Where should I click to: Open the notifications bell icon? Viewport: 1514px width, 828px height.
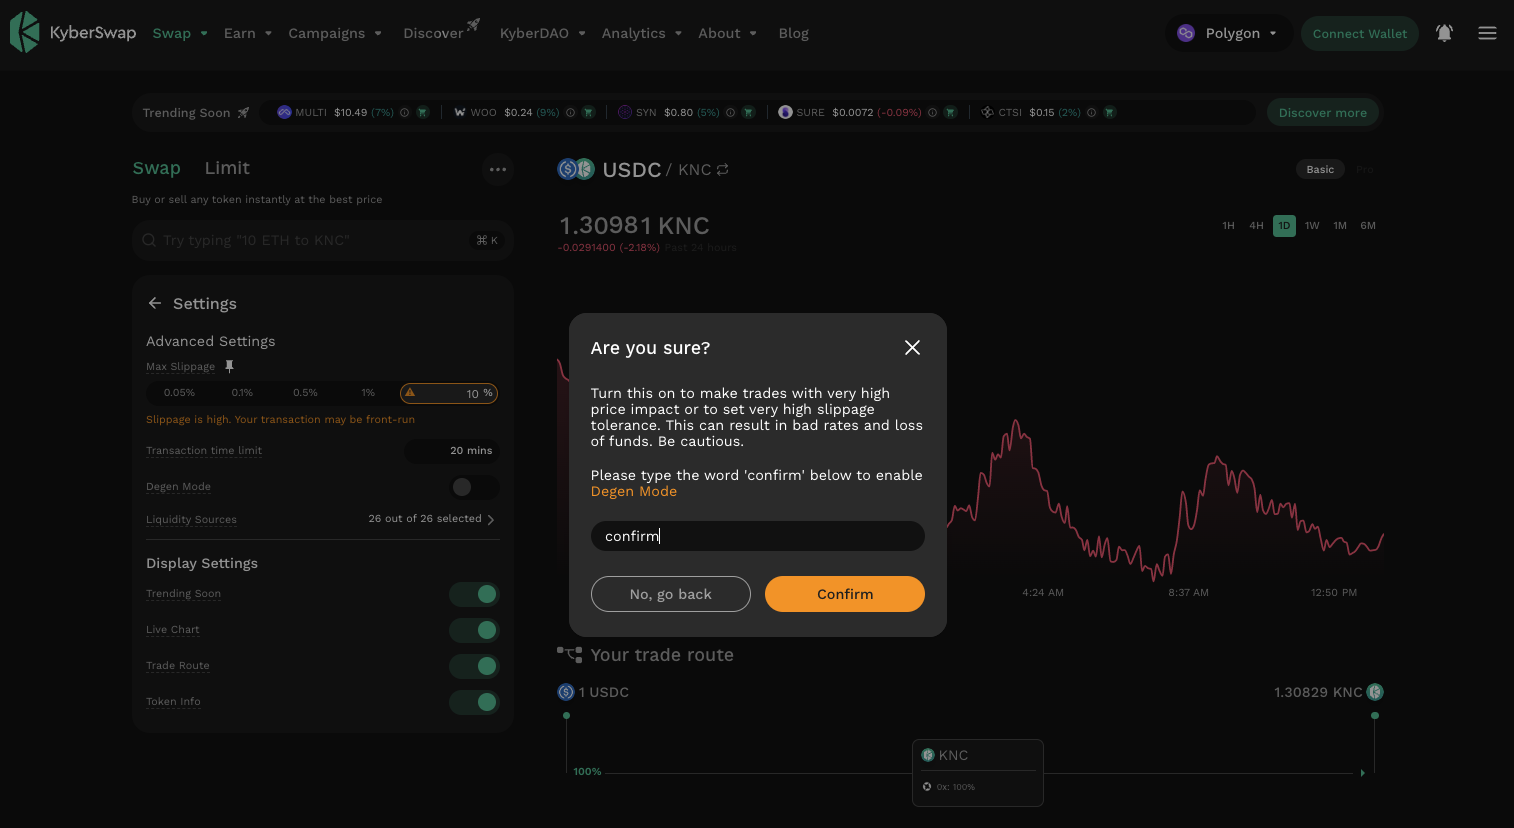tap(1444, 33)
